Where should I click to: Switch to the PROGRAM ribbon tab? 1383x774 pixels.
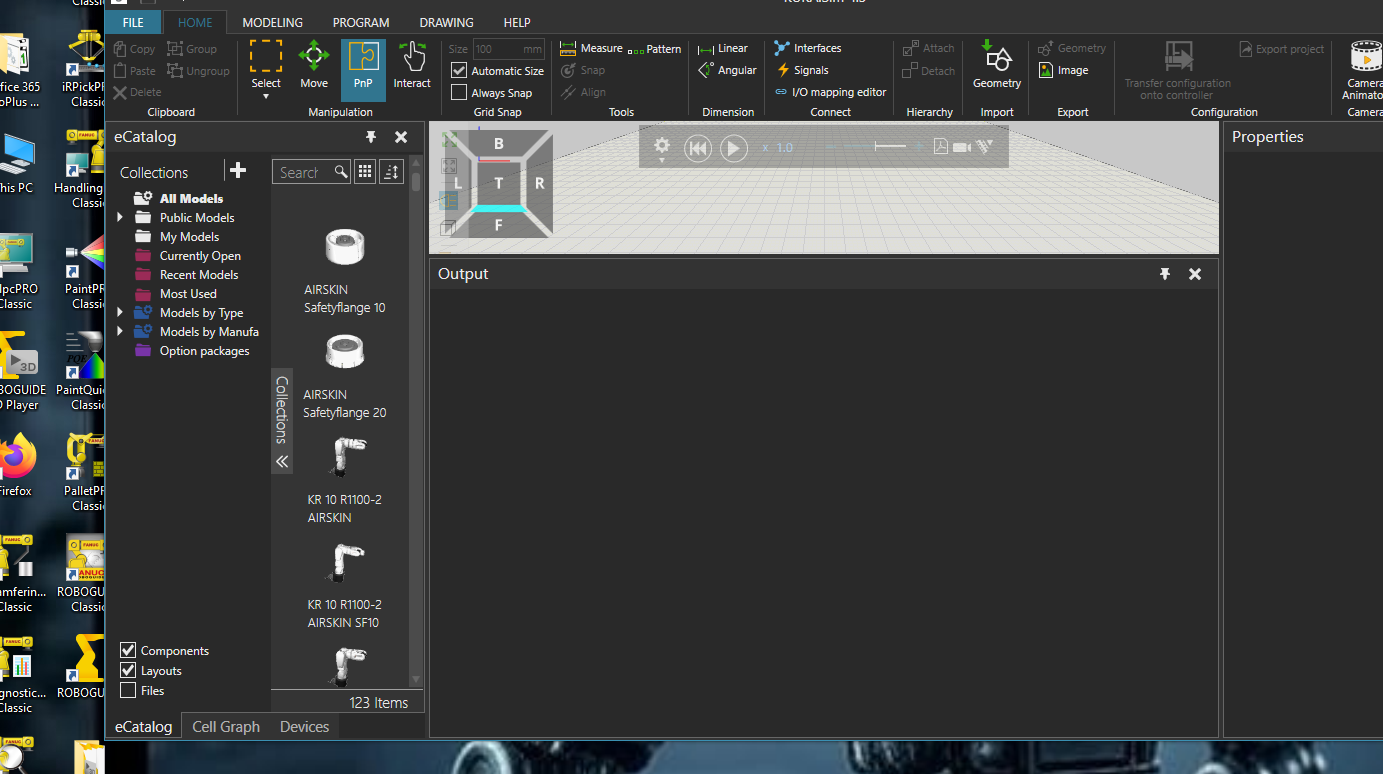pos(361,22)
